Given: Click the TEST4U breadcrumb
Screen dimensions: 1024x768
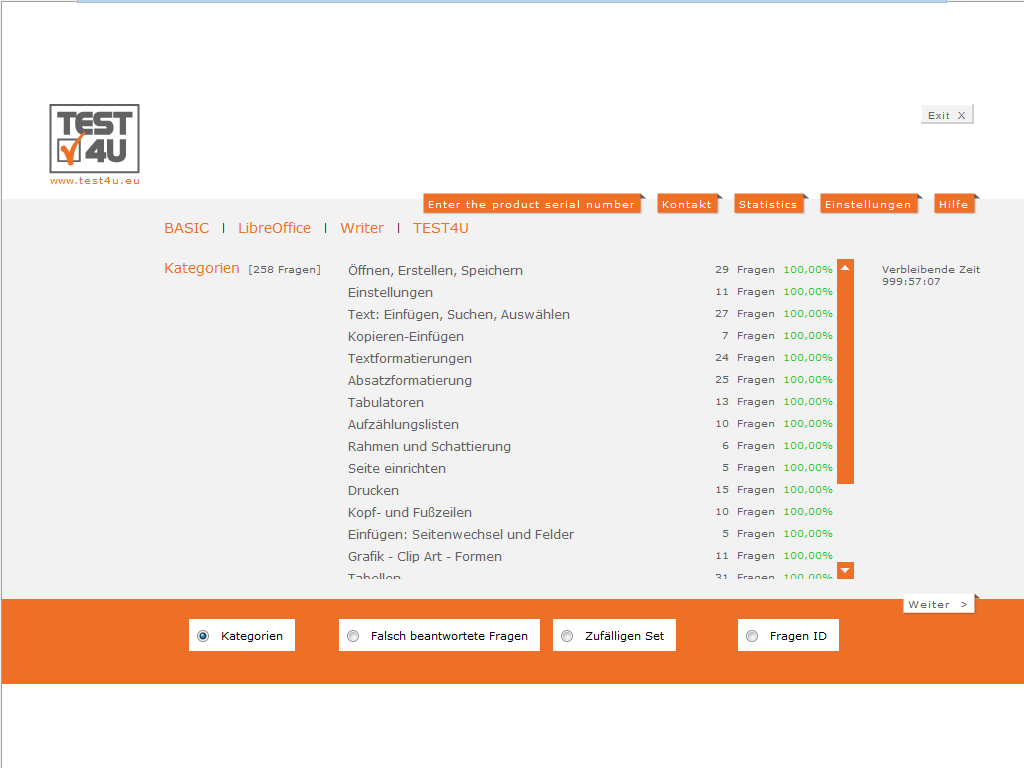Looking at the screenshot, I should [x=441, y=228].
